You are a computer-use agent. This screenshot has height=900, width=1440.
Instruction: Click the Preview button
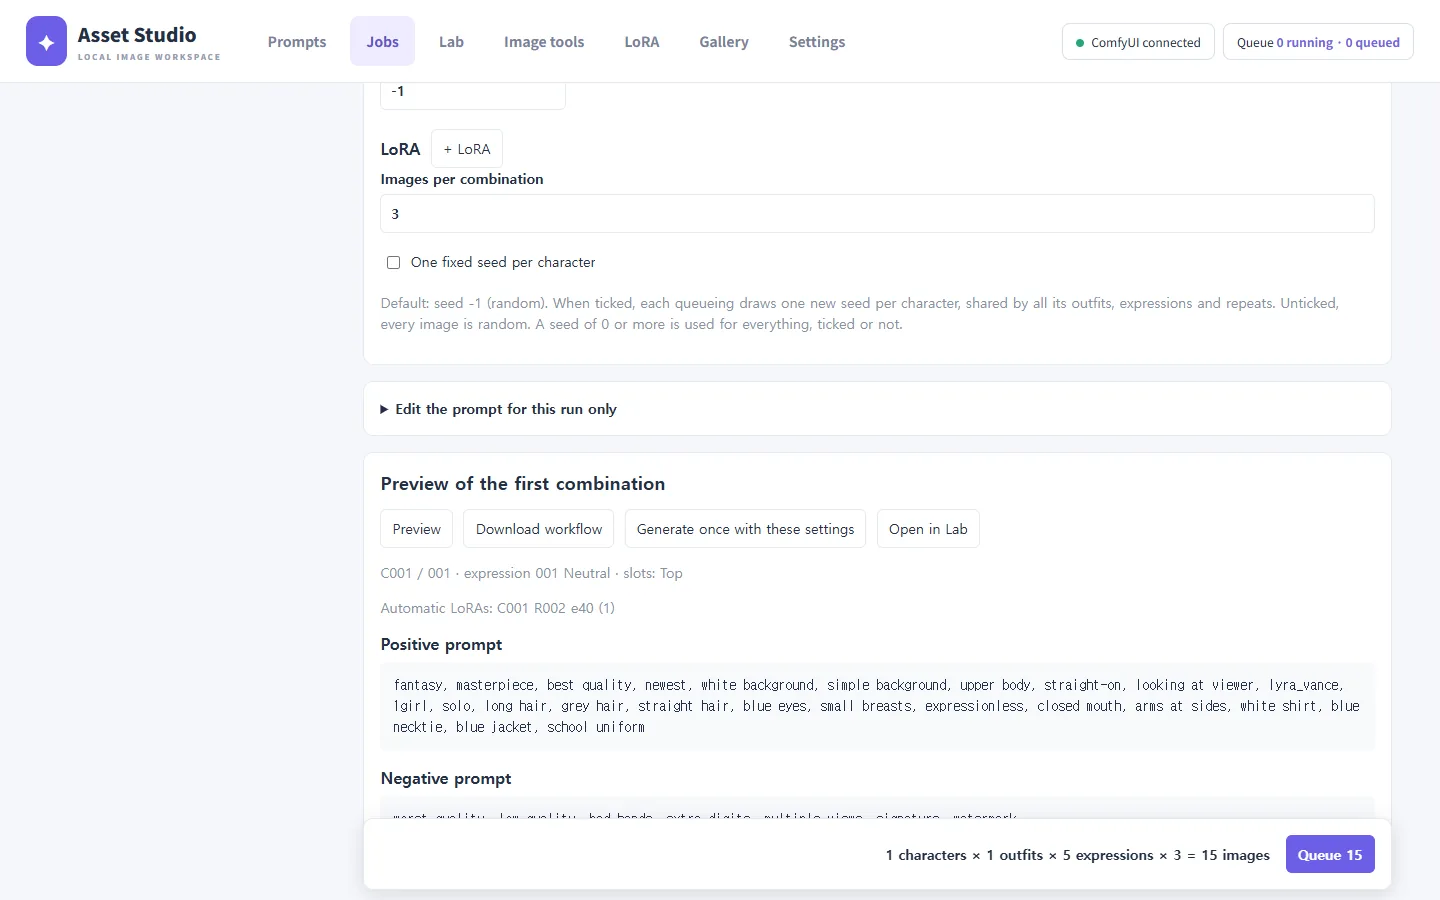pyautogui.click(x=416, y=529)
